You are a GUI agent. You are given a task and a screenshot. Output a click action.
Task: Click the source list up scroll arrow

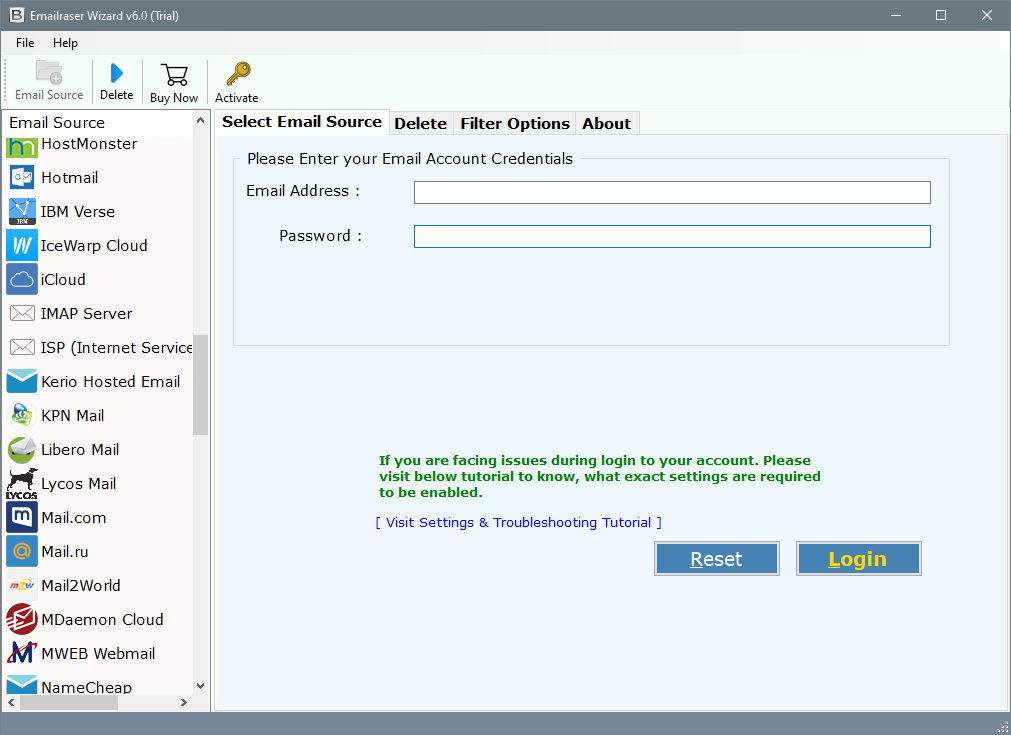point(201,121)
